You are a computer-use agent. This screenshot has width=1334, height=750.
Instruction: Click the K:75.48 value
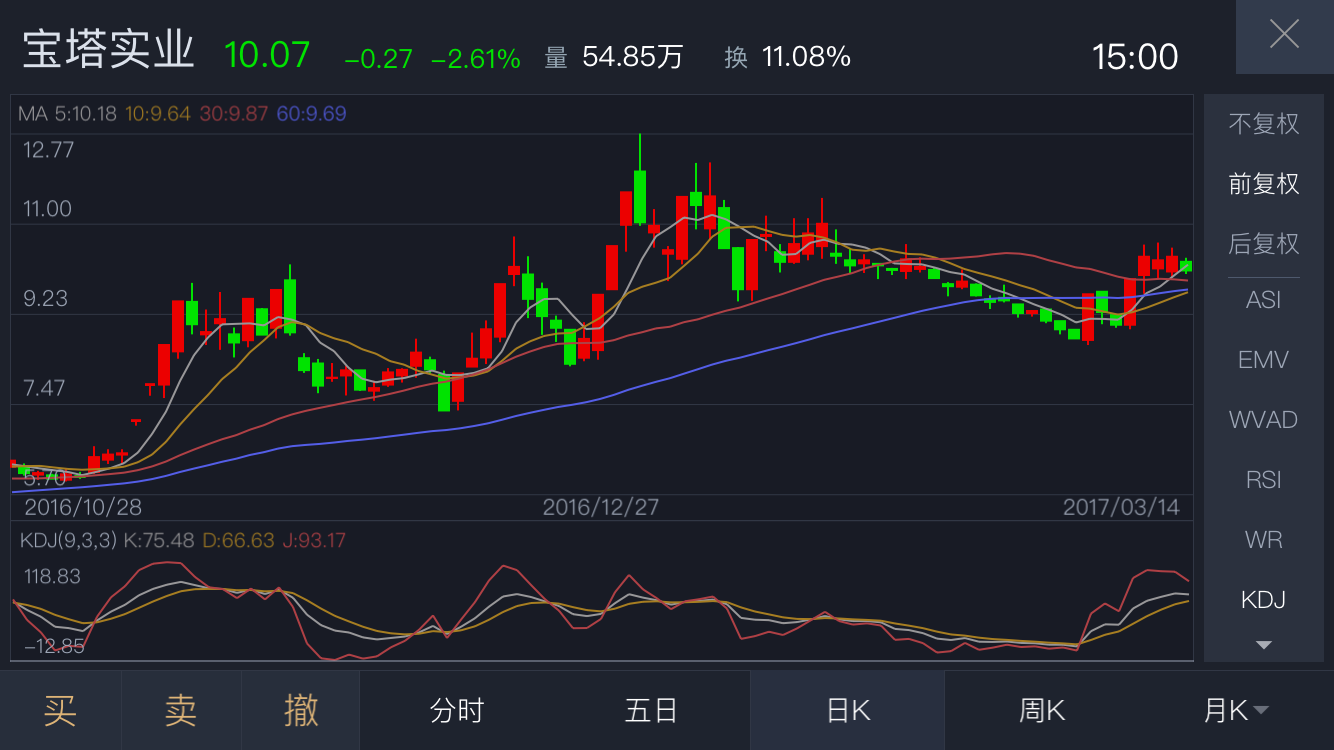(159, 541)
